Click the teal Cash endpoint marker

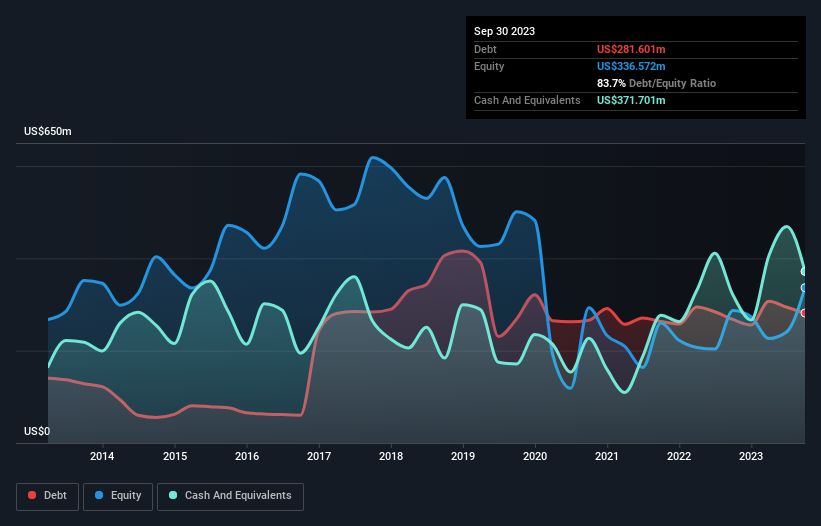point(804,272)
